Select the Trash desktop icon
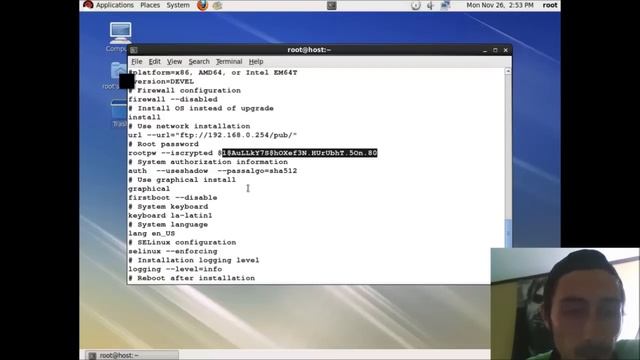The image size is (640, 360). [119, 113]
